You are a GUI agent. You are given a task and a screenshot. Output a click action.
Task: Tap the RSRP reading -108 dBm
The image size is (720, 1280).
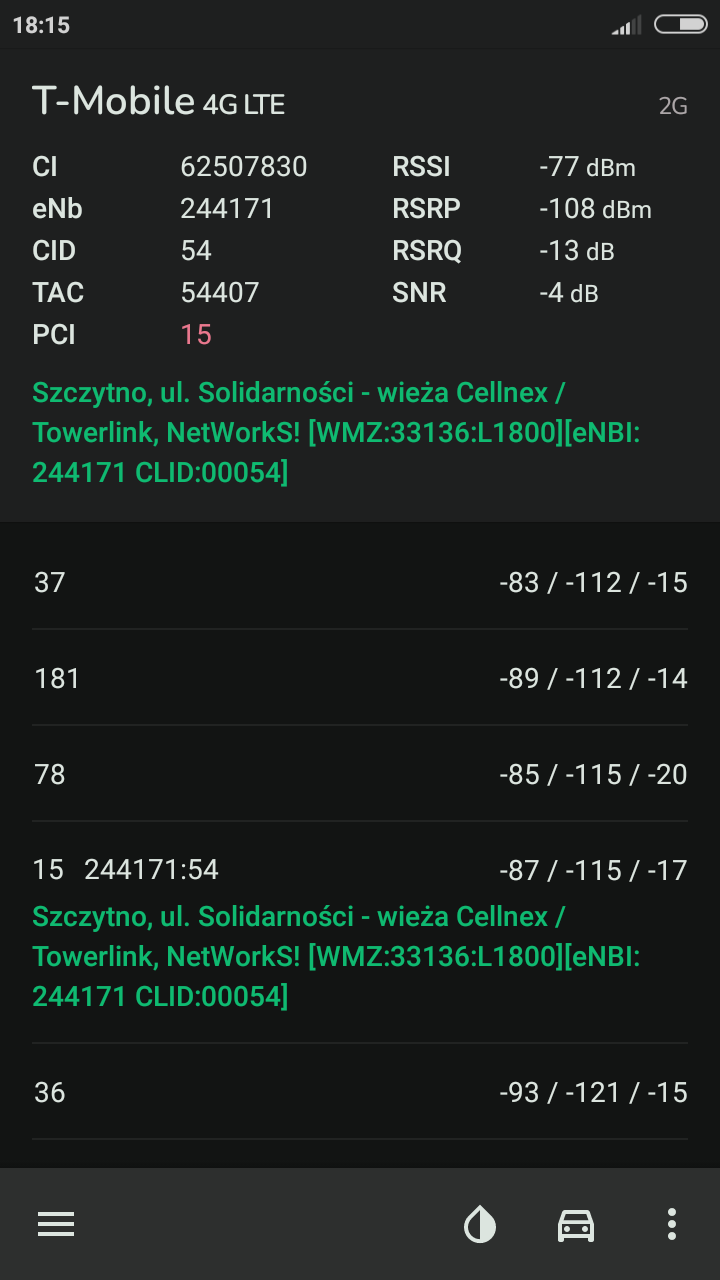[594, 208]
